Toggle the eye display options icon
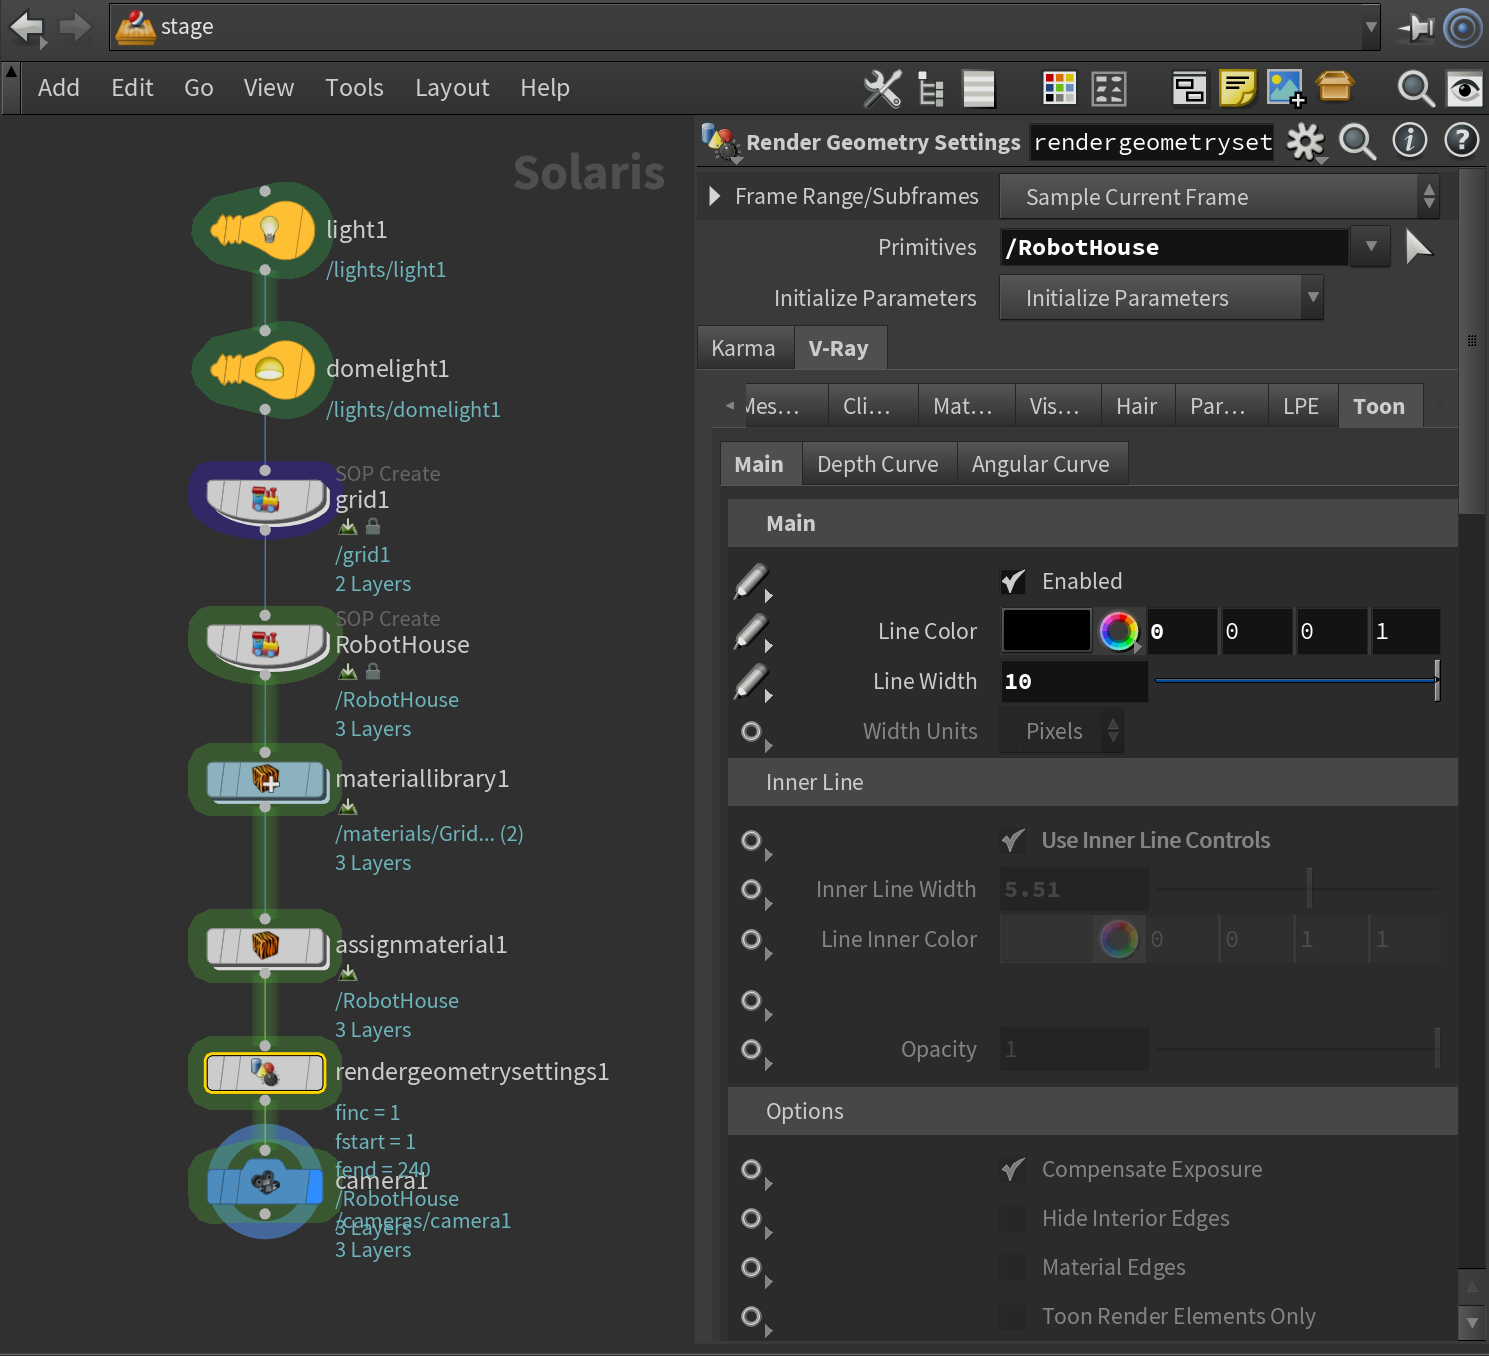Viewport: 1489px width, 1356px height. [1465, 89]
